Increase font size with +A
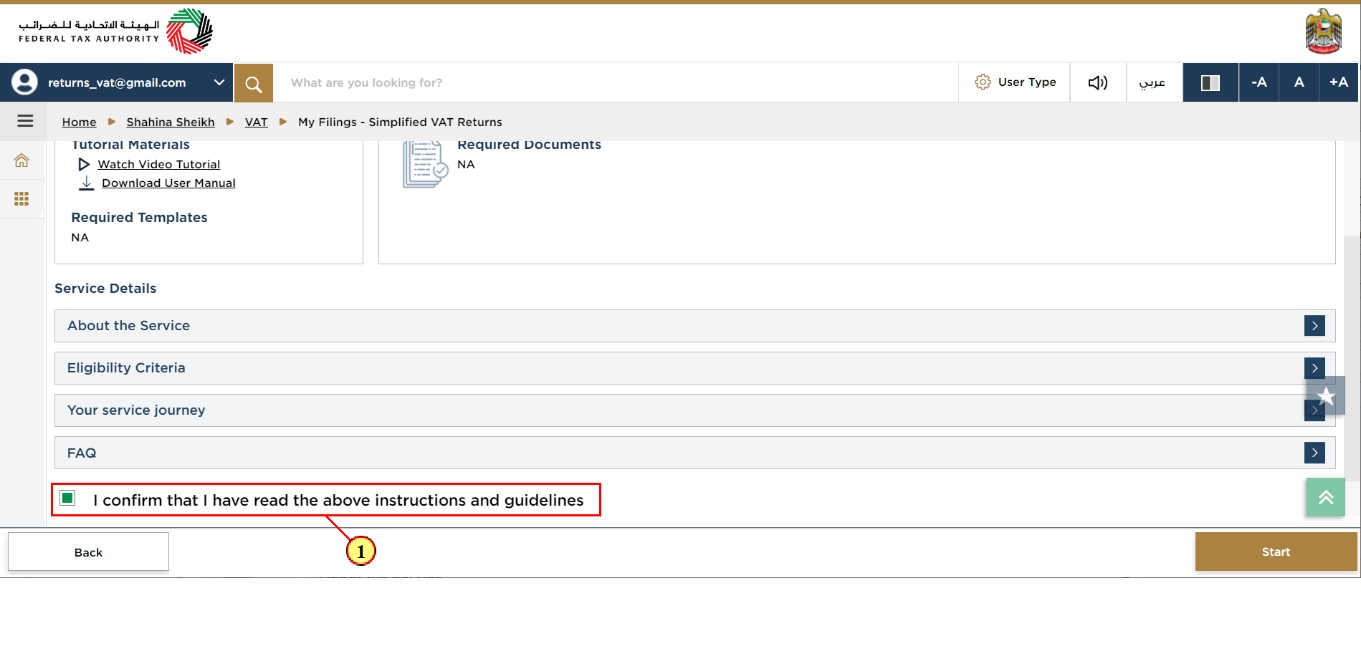This screenshot has height=648, width=1361. point(1339,83)
